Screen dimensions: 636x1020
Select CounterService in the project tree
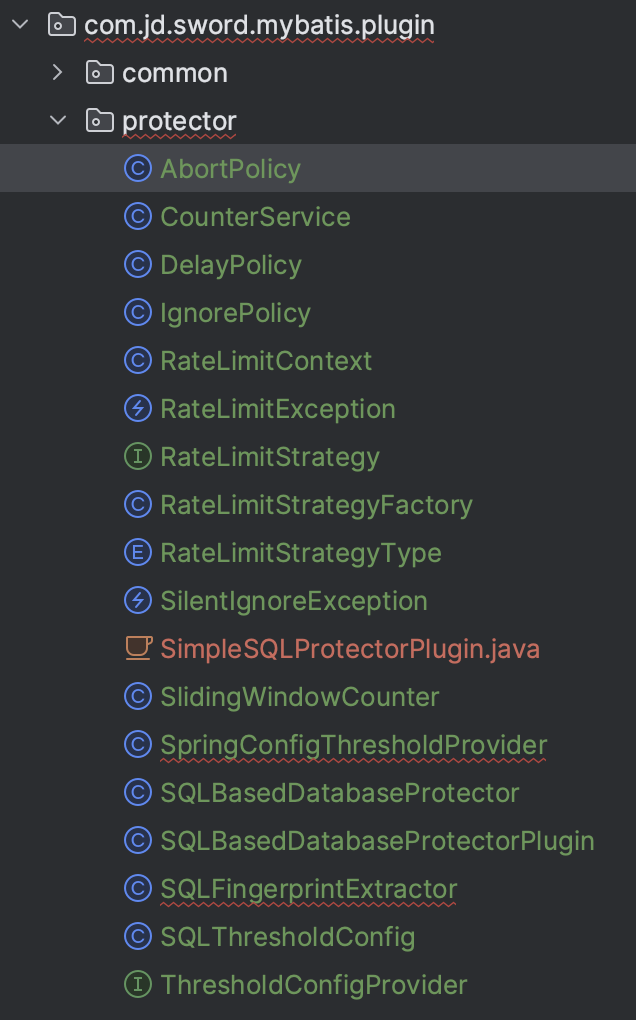click(x=255, y=217)
